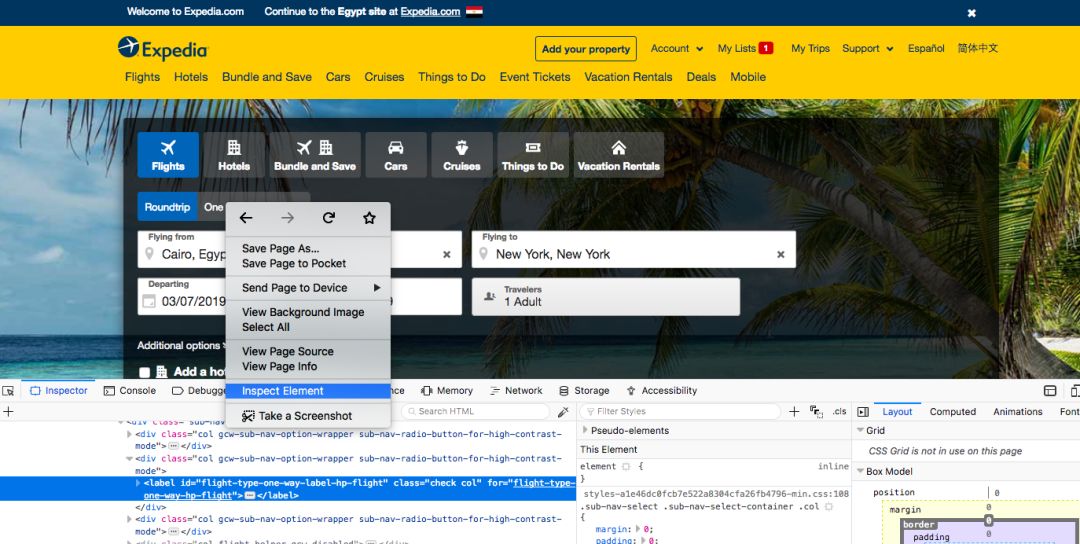This screenshot has width=1080, height=544.
Task: Add new CSS rule plus icon
Action: [x=794, y=411]
